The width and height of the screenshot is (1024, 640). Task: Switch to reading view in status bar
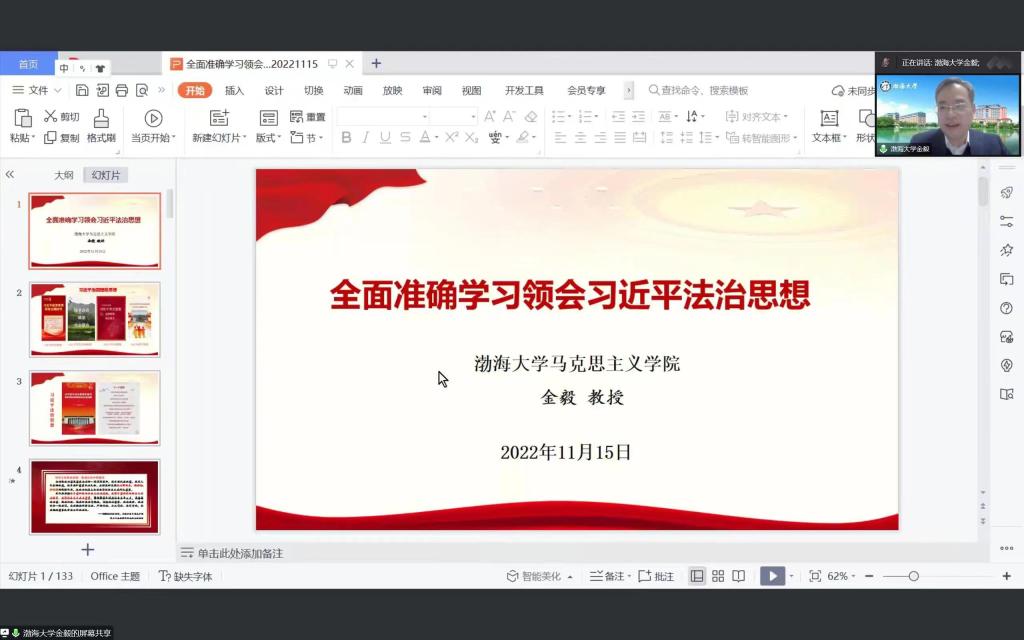pyautogui.click(x=738, y=576)
